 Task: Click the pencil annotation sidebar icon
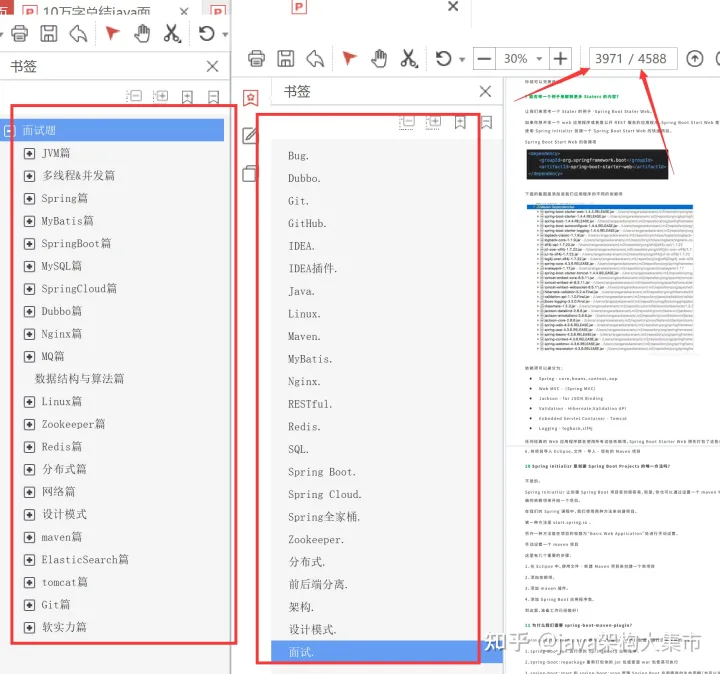pyautogui.click(x=250, y=135)
